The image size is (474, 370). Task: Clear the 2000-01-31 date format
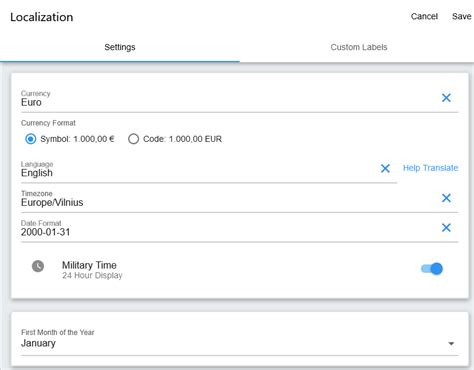446,228
